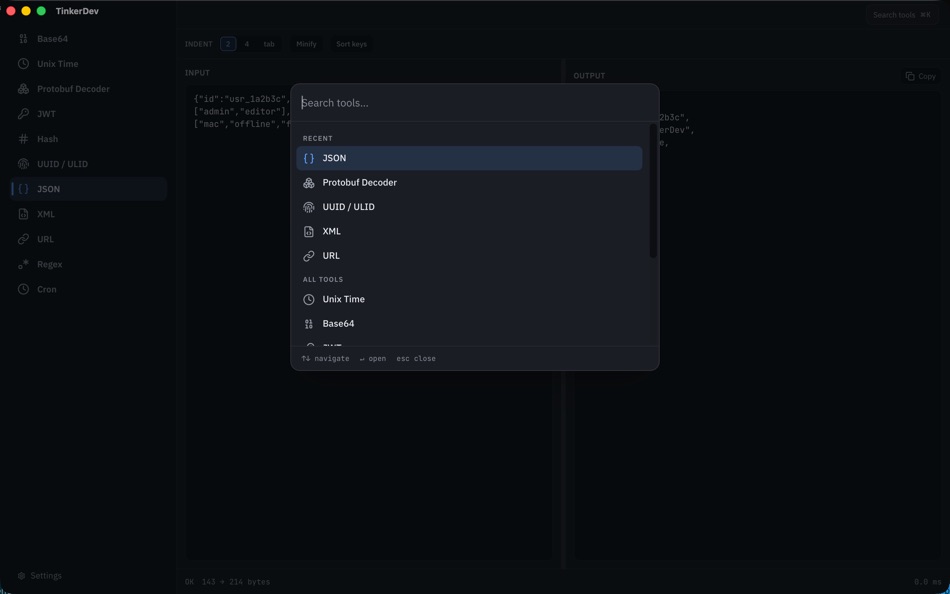Click the TinkerDev window title
This screenshot has height=594, width=950.
(77, 12)
